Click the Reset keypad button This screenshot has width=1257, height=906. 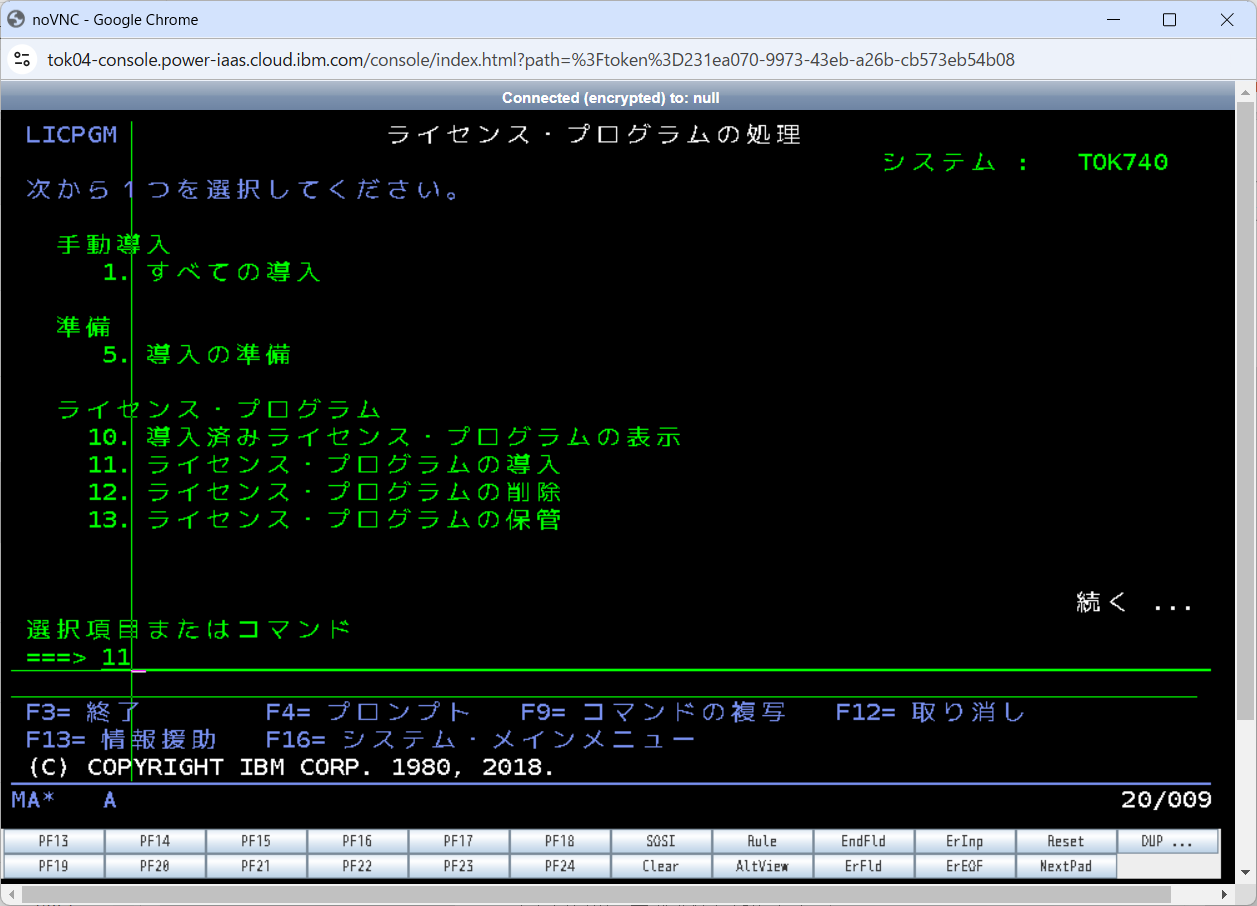click(x=1065, y=841)
